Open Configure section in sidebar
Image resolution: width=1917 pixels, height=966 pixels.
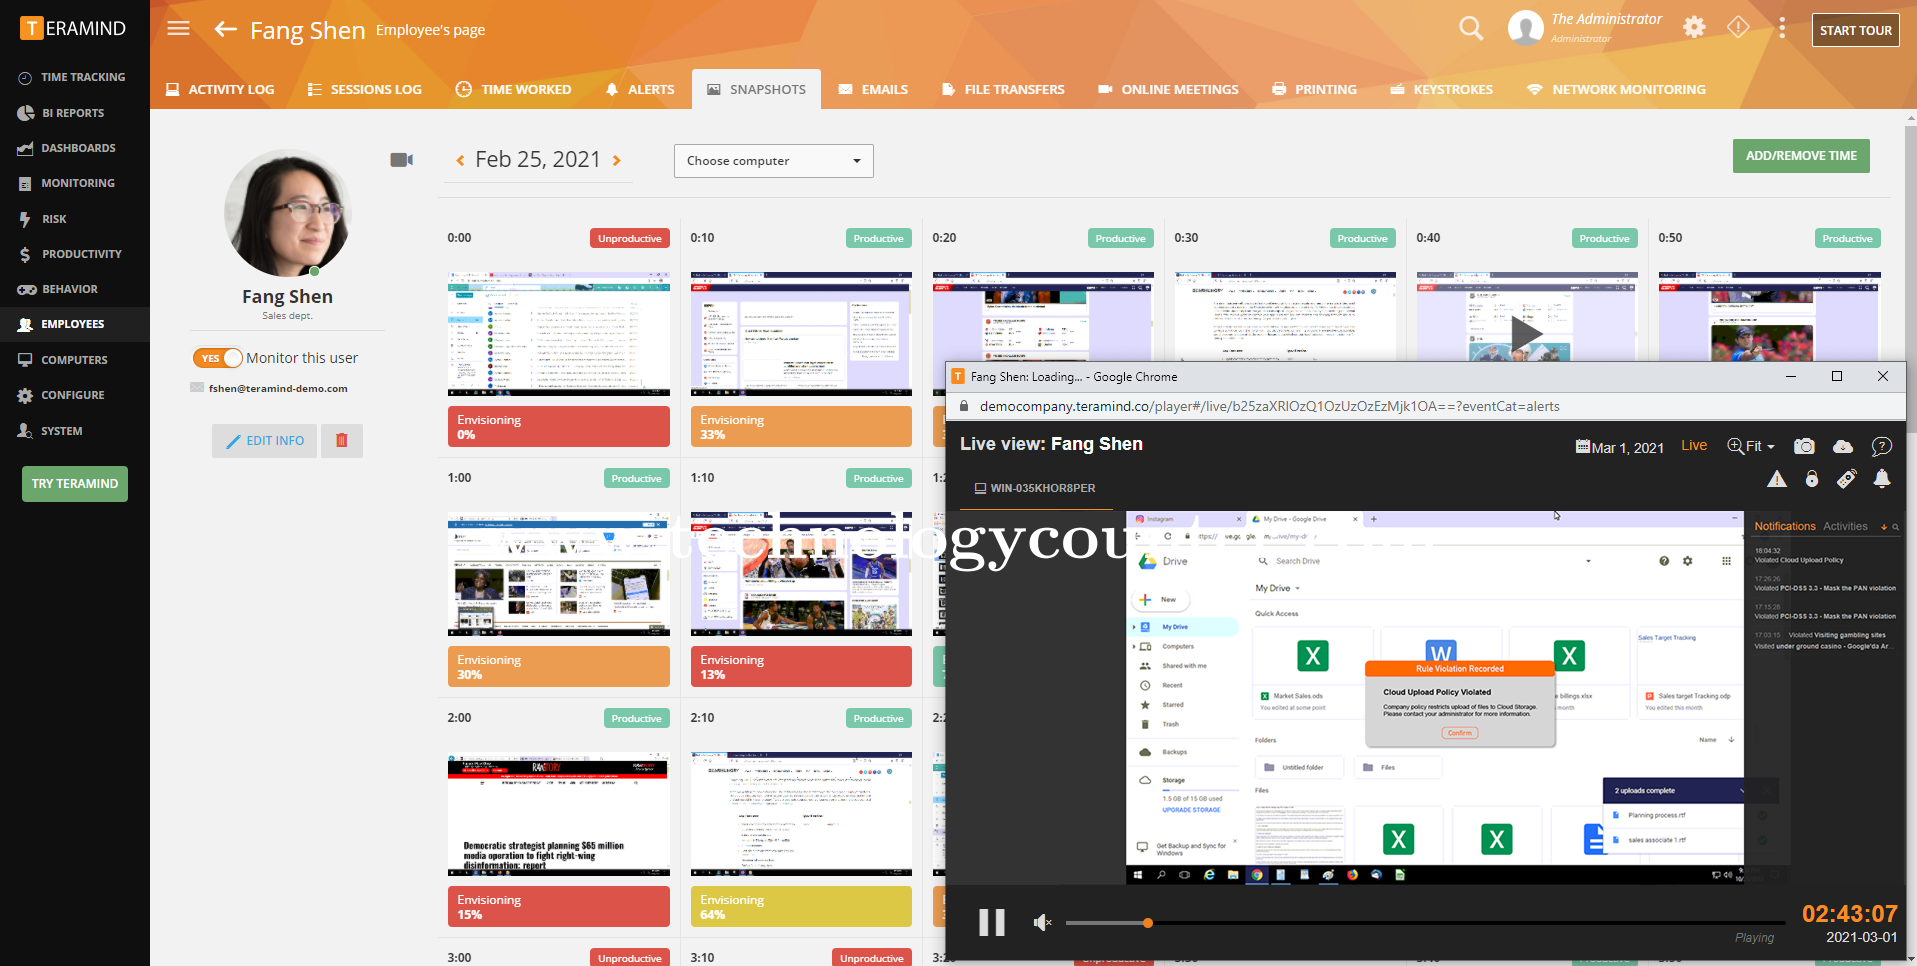pyautogui.click(x=75, y=395)
